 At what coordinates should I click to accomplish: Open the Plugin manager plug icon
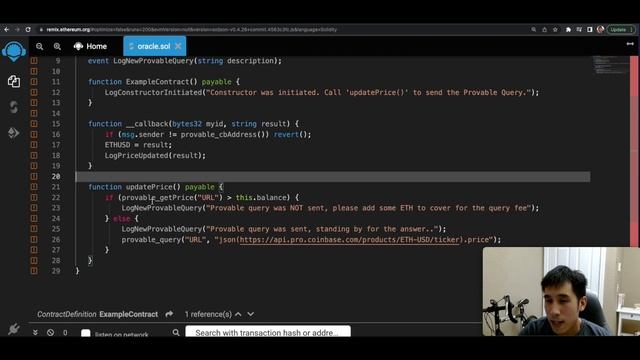[13, 328]
